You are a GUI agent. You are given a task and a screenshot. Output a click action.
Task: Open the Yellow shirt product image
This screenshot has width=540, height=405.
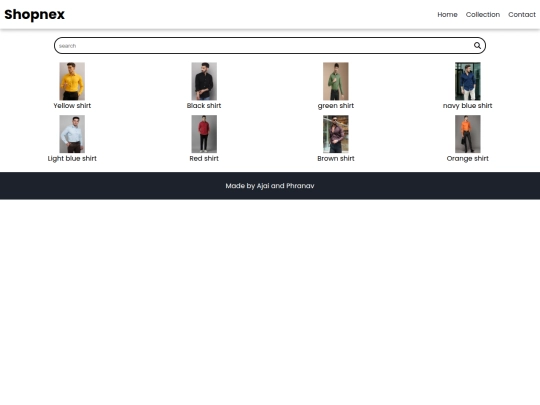(x=72, y=81)
